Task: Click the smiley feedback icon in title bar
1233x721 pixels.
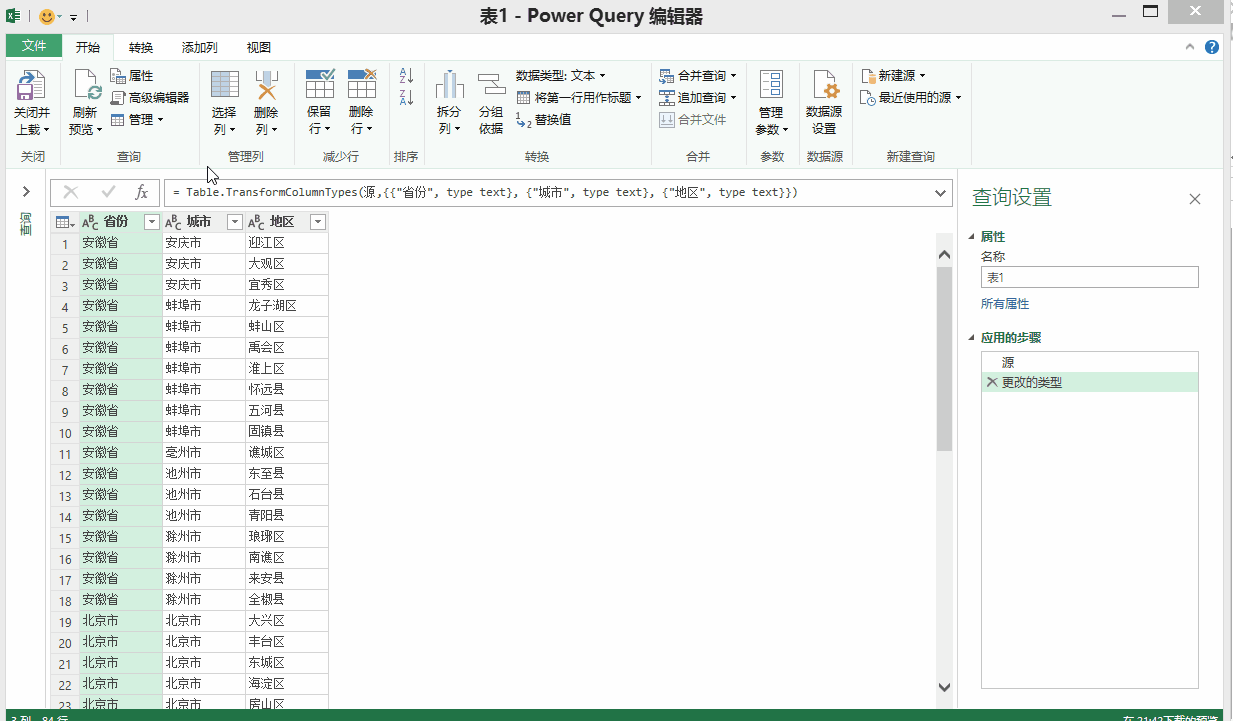Action: pyautogui.click(x=47, y=17)
